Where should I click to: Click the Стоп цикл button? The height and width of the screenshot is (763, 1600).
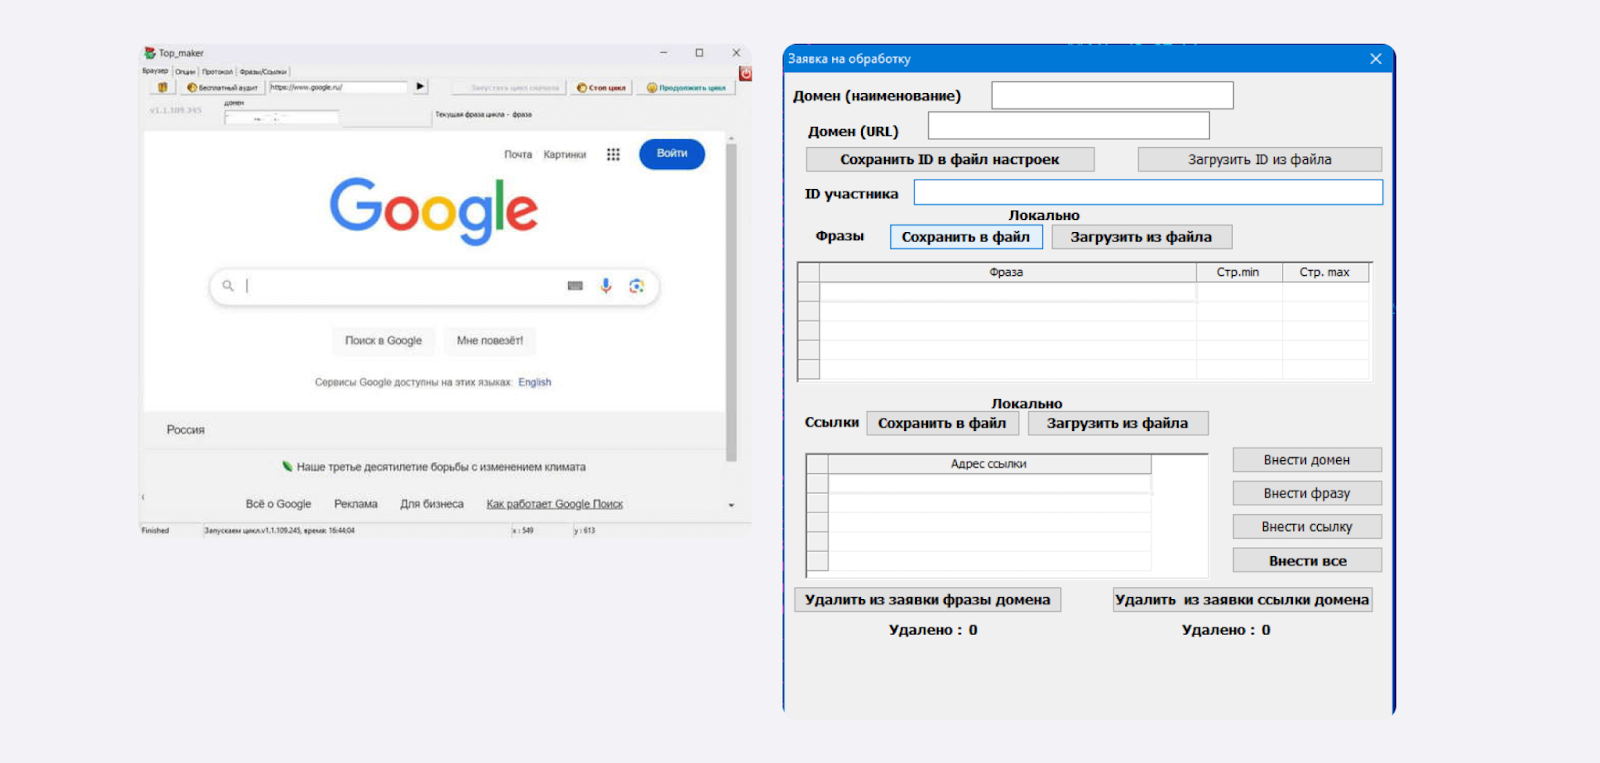click(x=600, y=88)
